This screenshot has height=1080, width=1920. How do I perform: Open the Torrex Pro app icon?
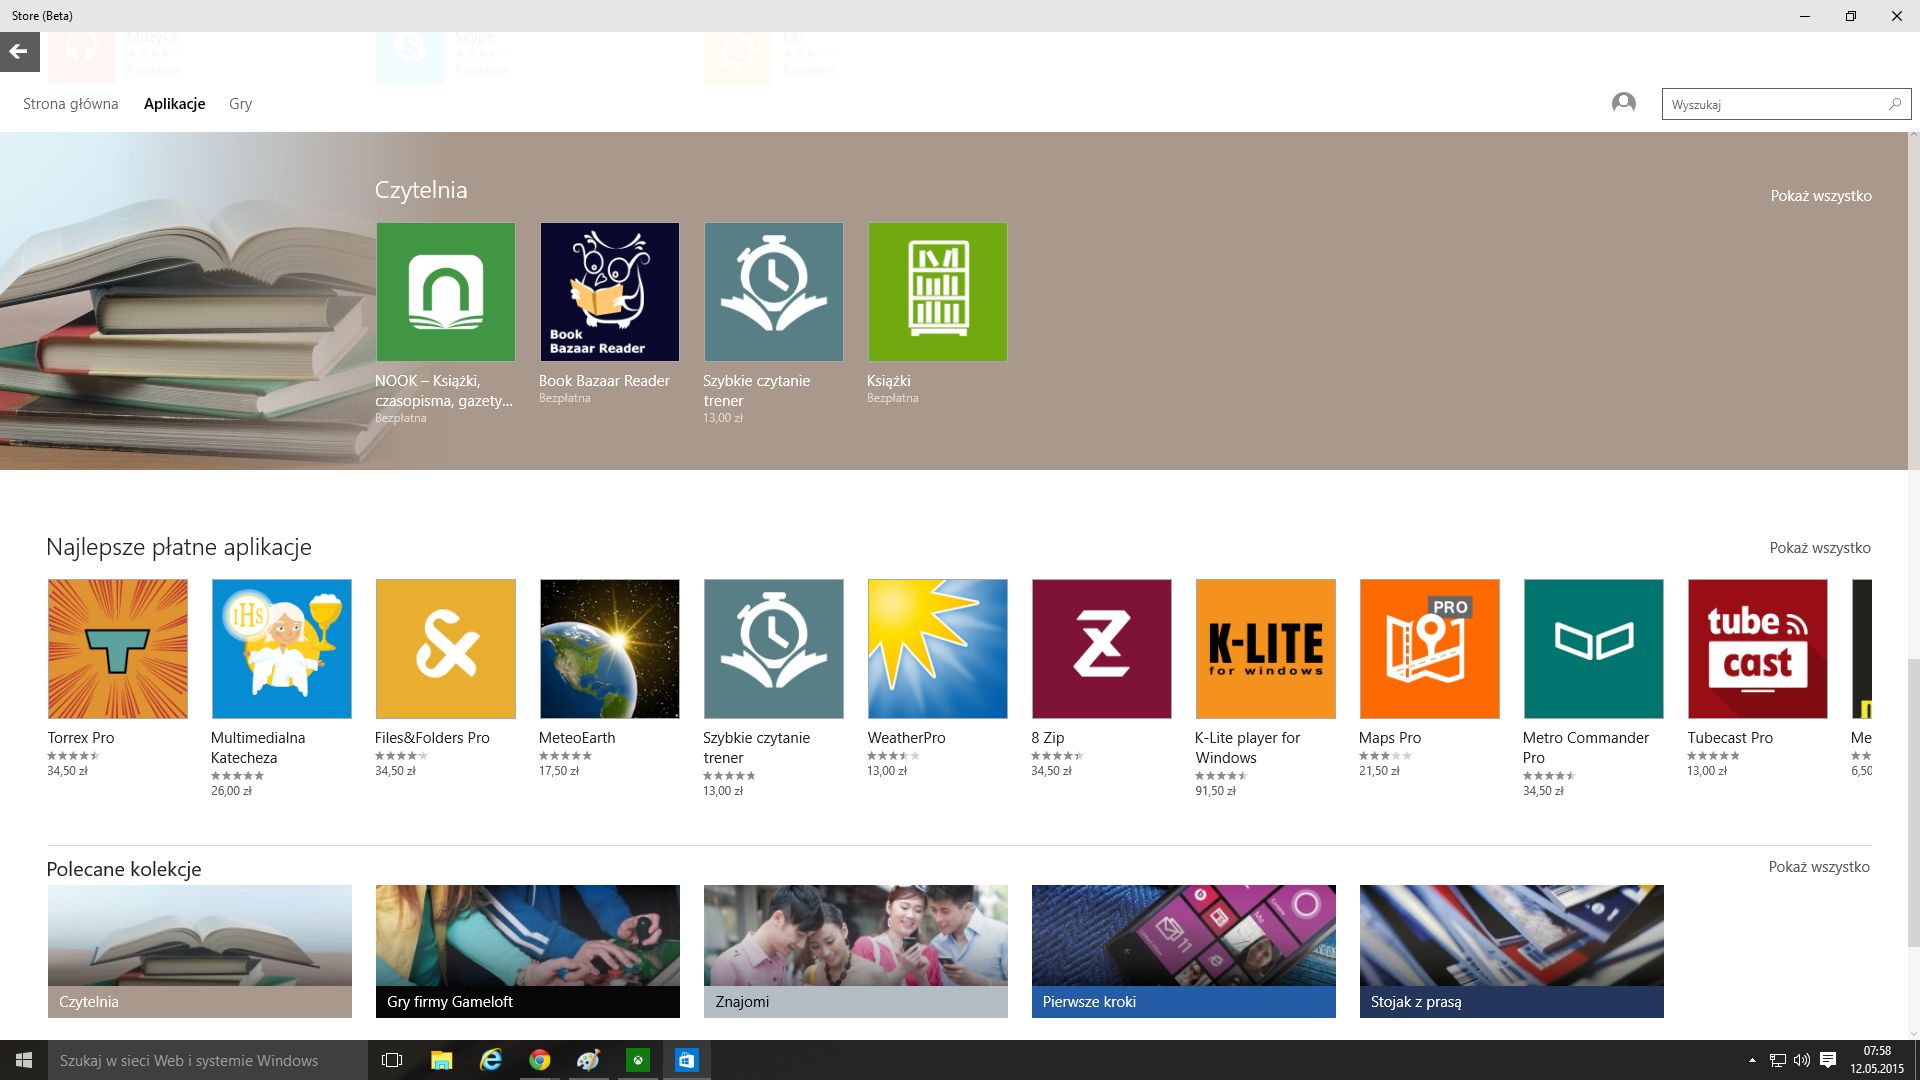(x=118, y=649)
